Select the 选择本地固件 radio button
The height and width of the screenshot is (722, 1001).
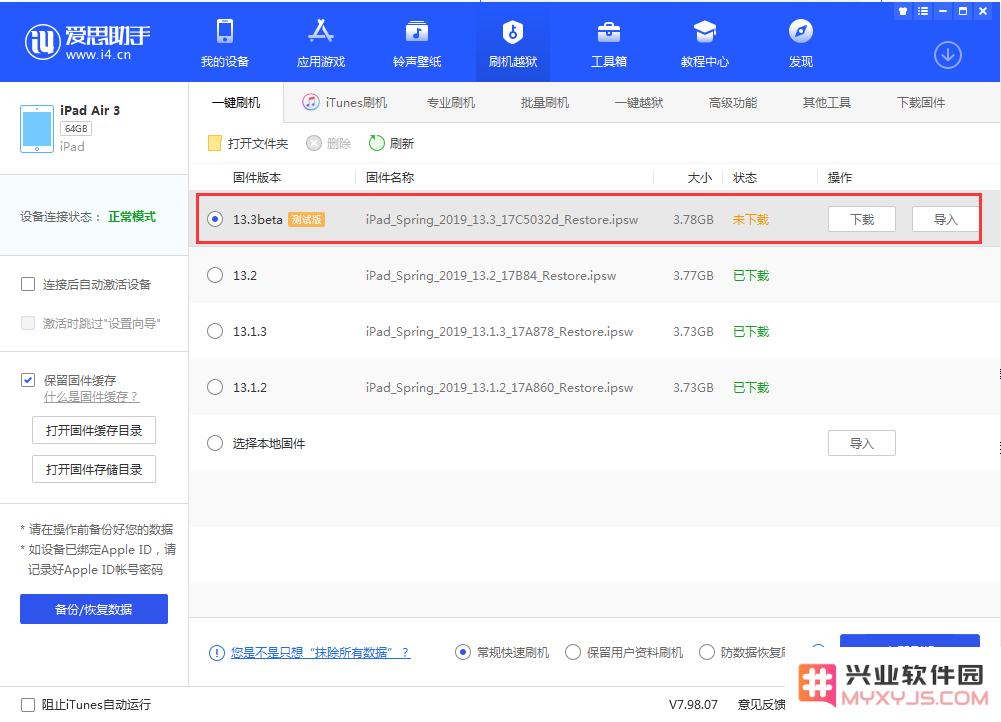215,443
